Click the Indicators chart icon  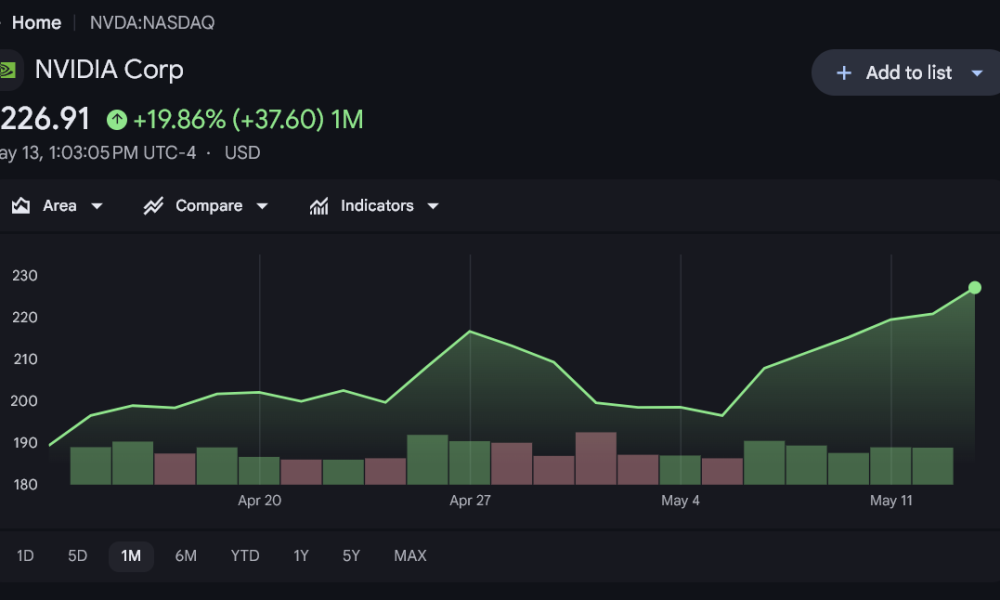tap(319, 205)
